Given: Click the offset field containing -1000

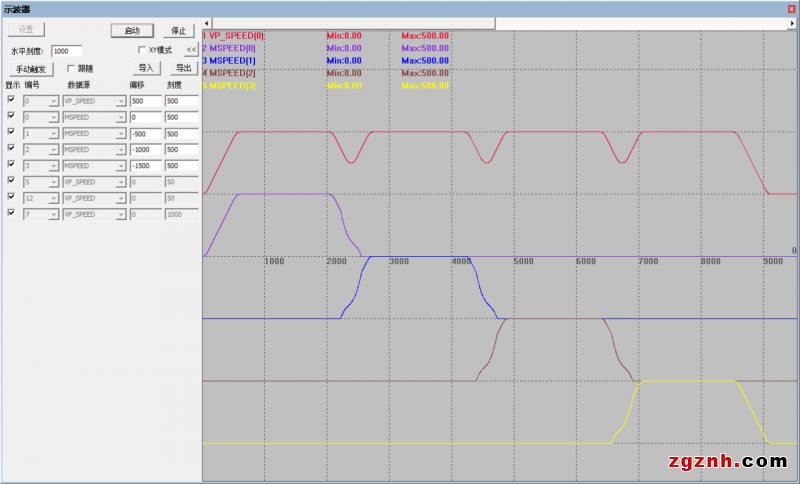Looking at the screenshot, I should click(145, 150).
